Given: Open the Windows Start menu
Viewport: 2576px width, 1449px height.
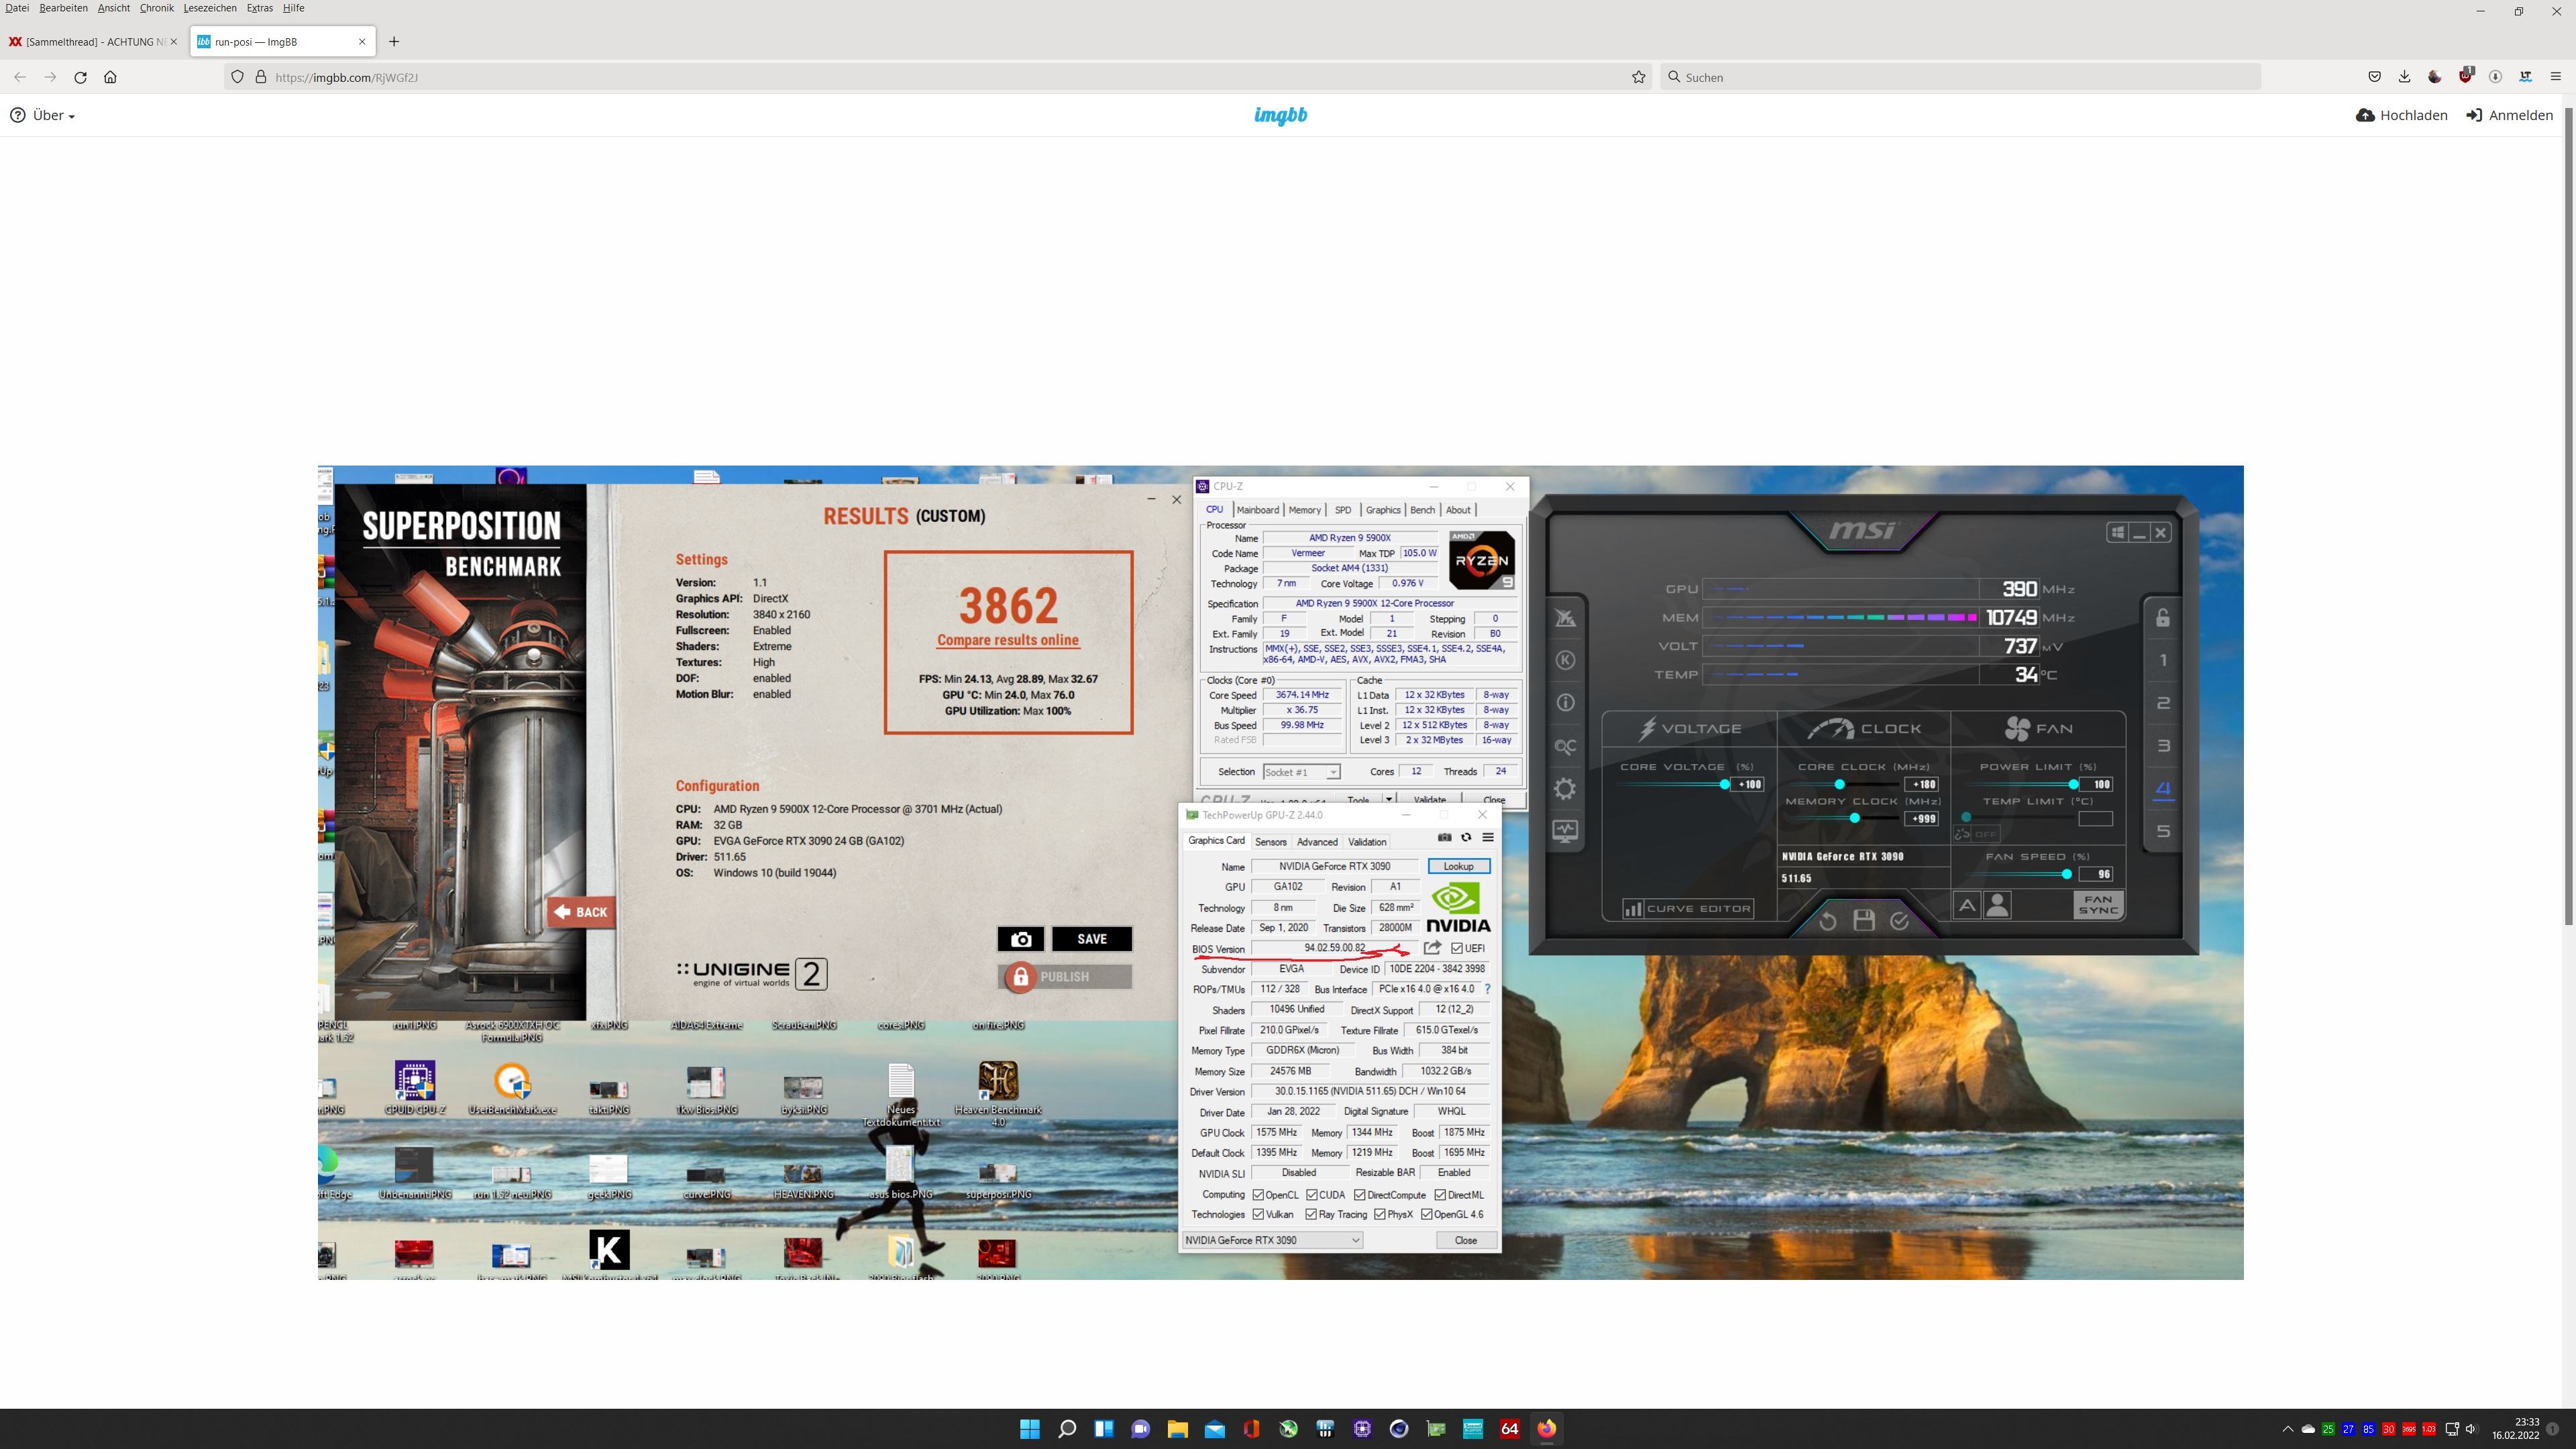Looking at the screenshot, I should coord(1029,1428).
